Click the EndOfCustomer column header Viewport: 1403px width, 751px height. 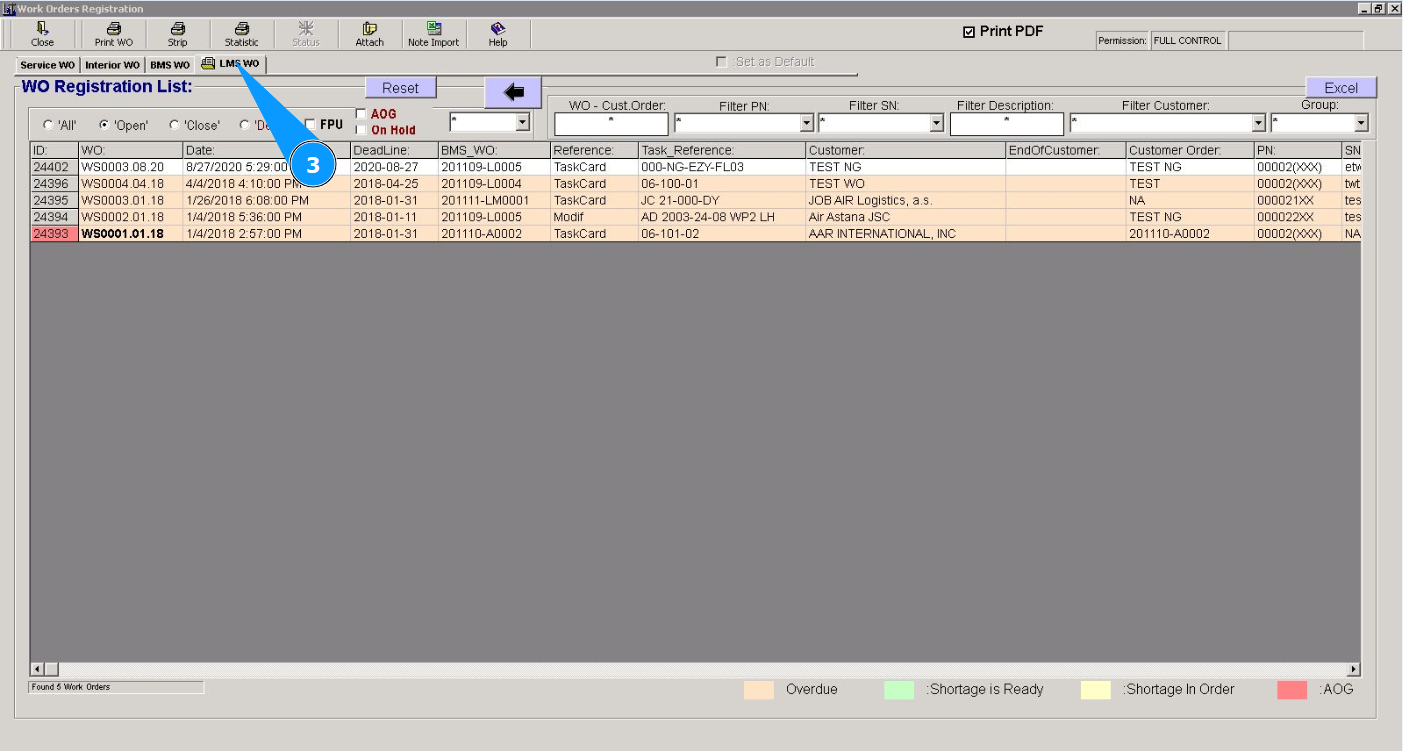tap(1066, 150)
